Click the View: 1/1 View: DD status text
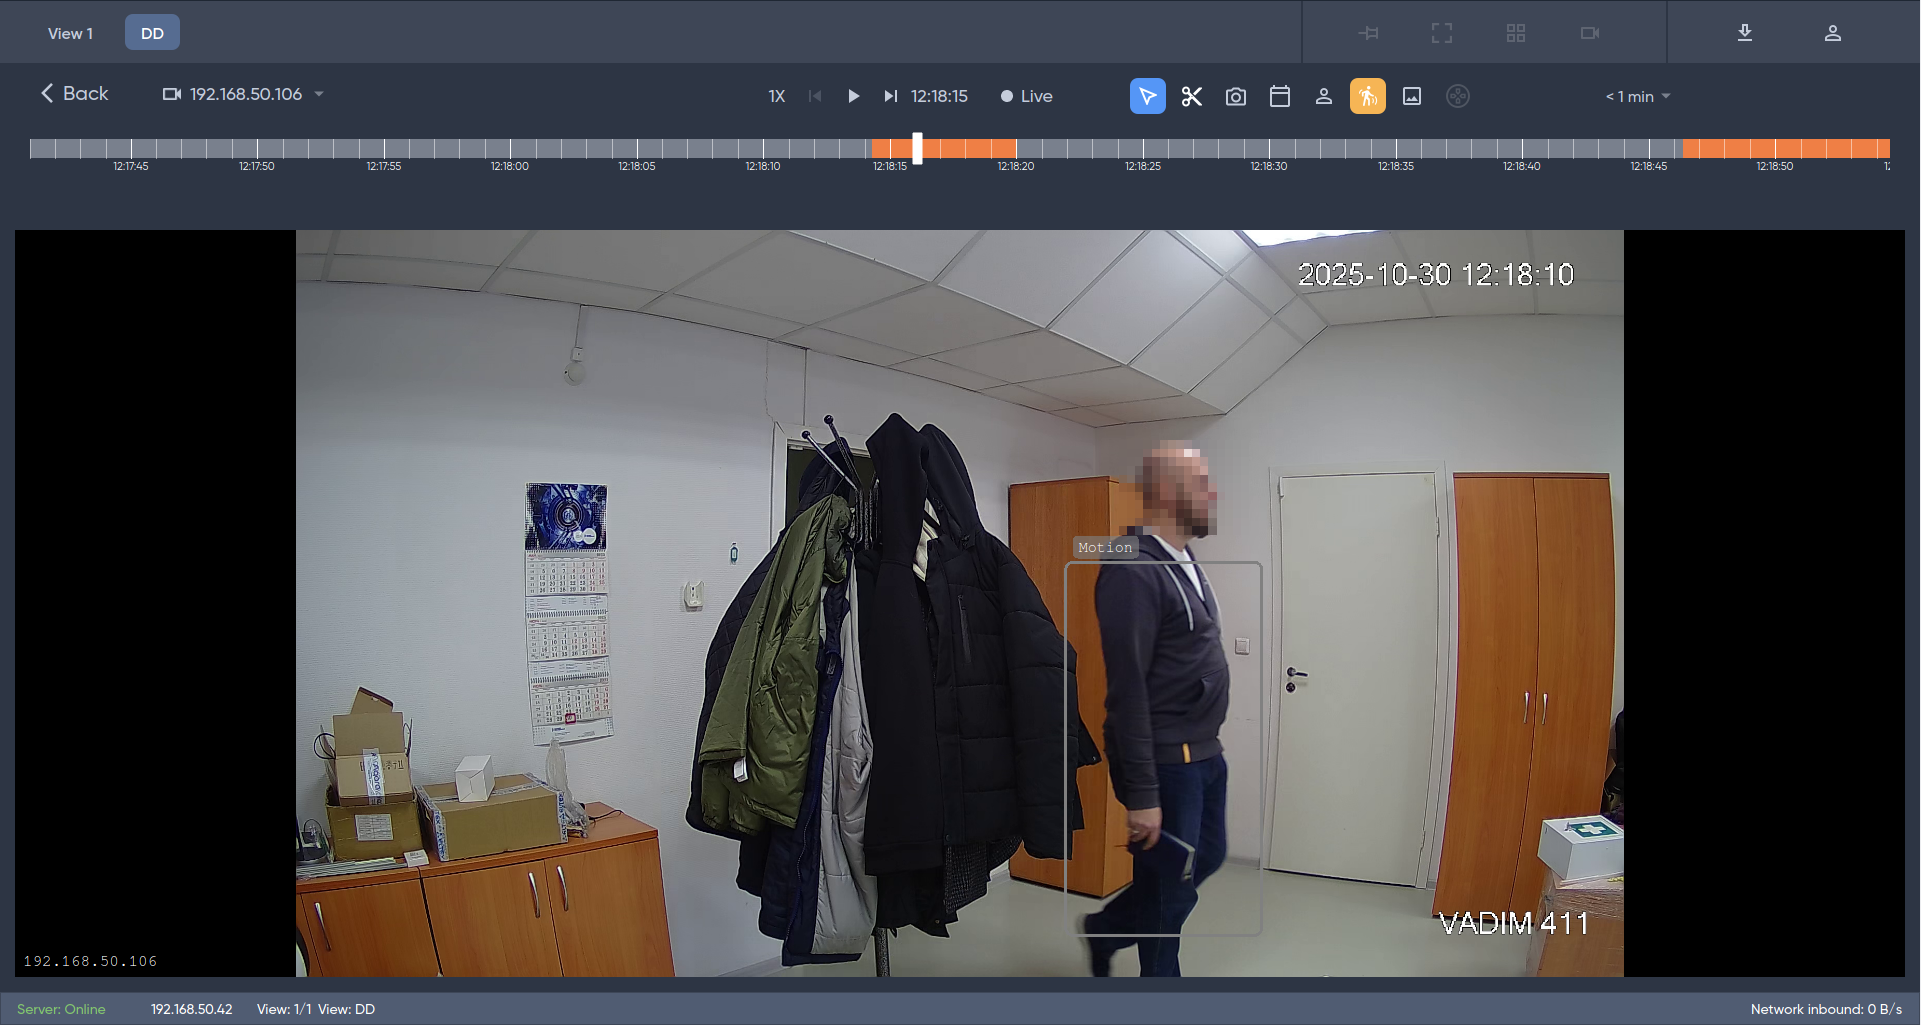 tap(316, 1009)
